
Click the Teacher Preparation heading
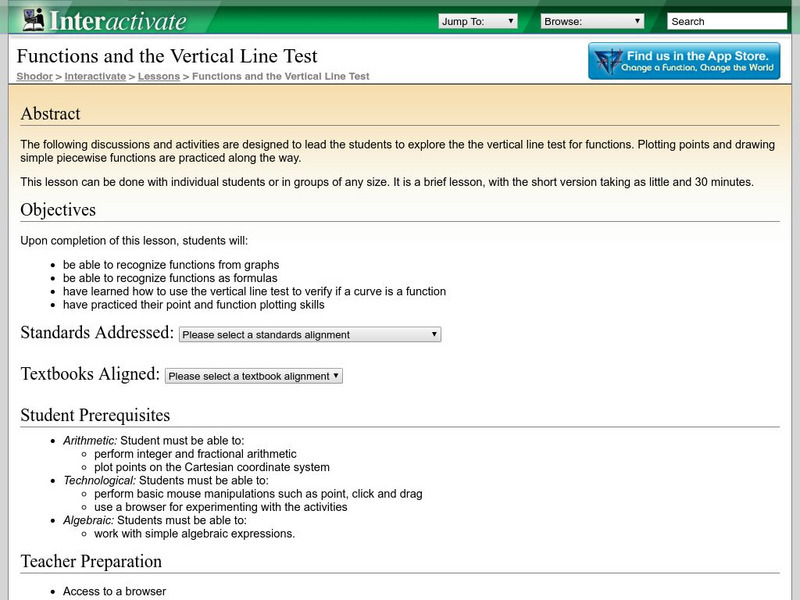pyautogui.click(x=91, y=561)
